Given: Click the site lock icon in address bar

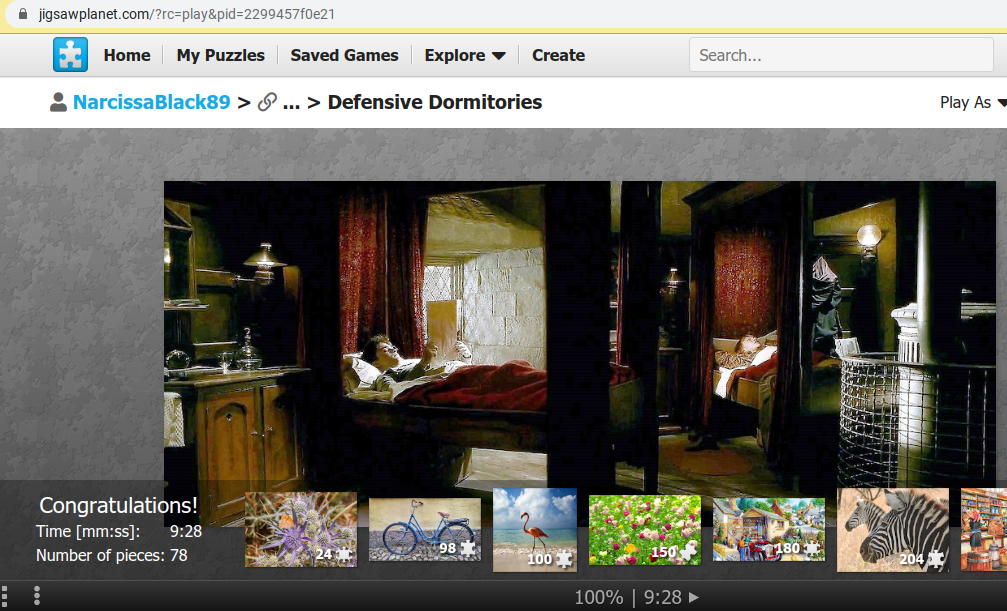Looking at the screenshot, I should [23, 13].
